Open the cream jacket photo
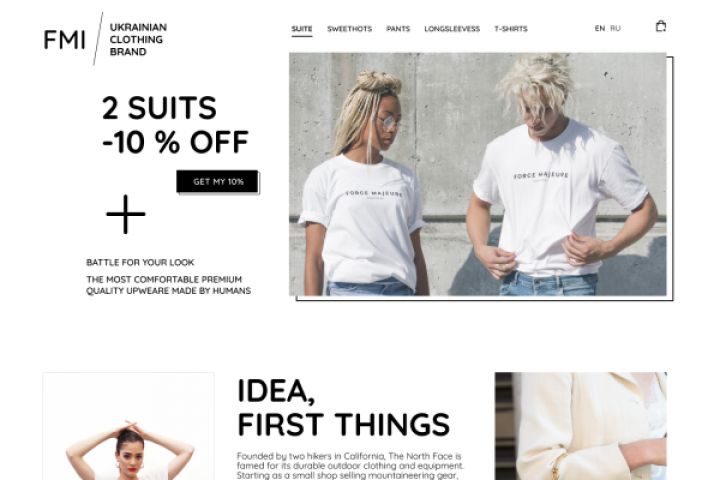 (581, 426)
